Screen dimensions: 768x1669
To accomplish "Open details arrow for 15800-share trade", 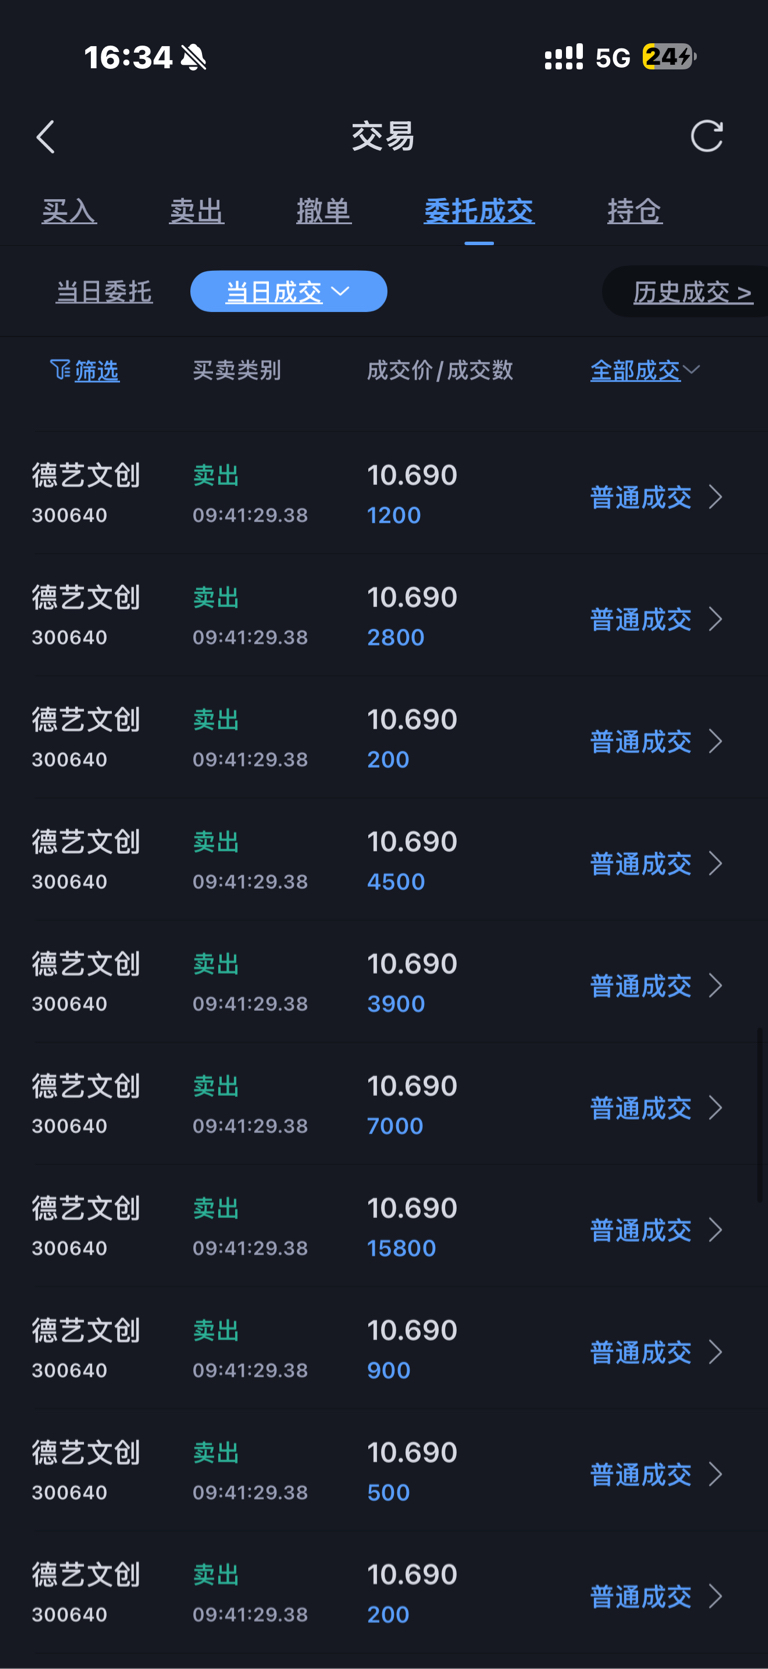I will (x=716, y=1230).
